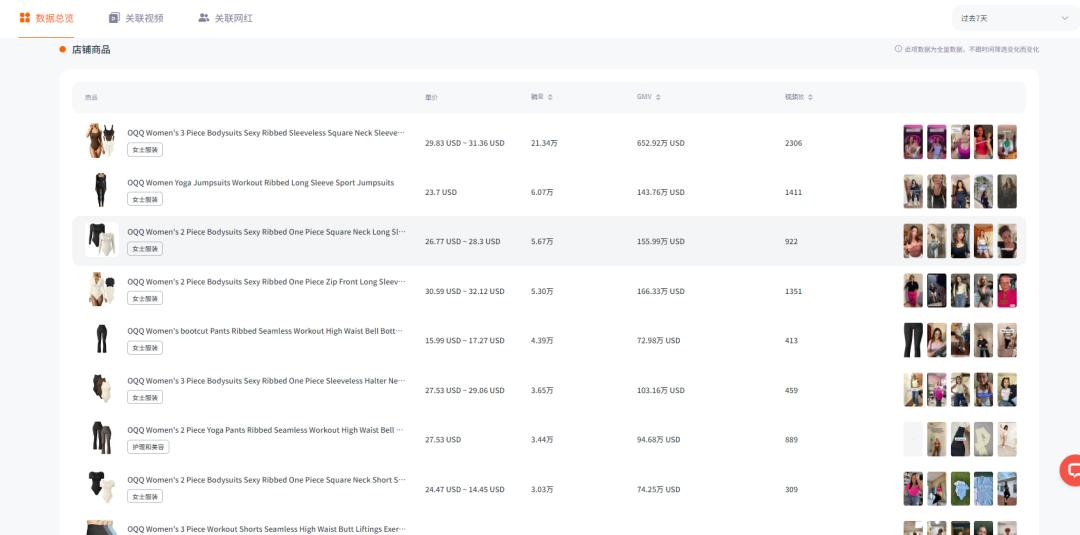
Task: Play the black pants video thumbnail in bootcut row
Action: pyautogui.click(x=913, y=340)
